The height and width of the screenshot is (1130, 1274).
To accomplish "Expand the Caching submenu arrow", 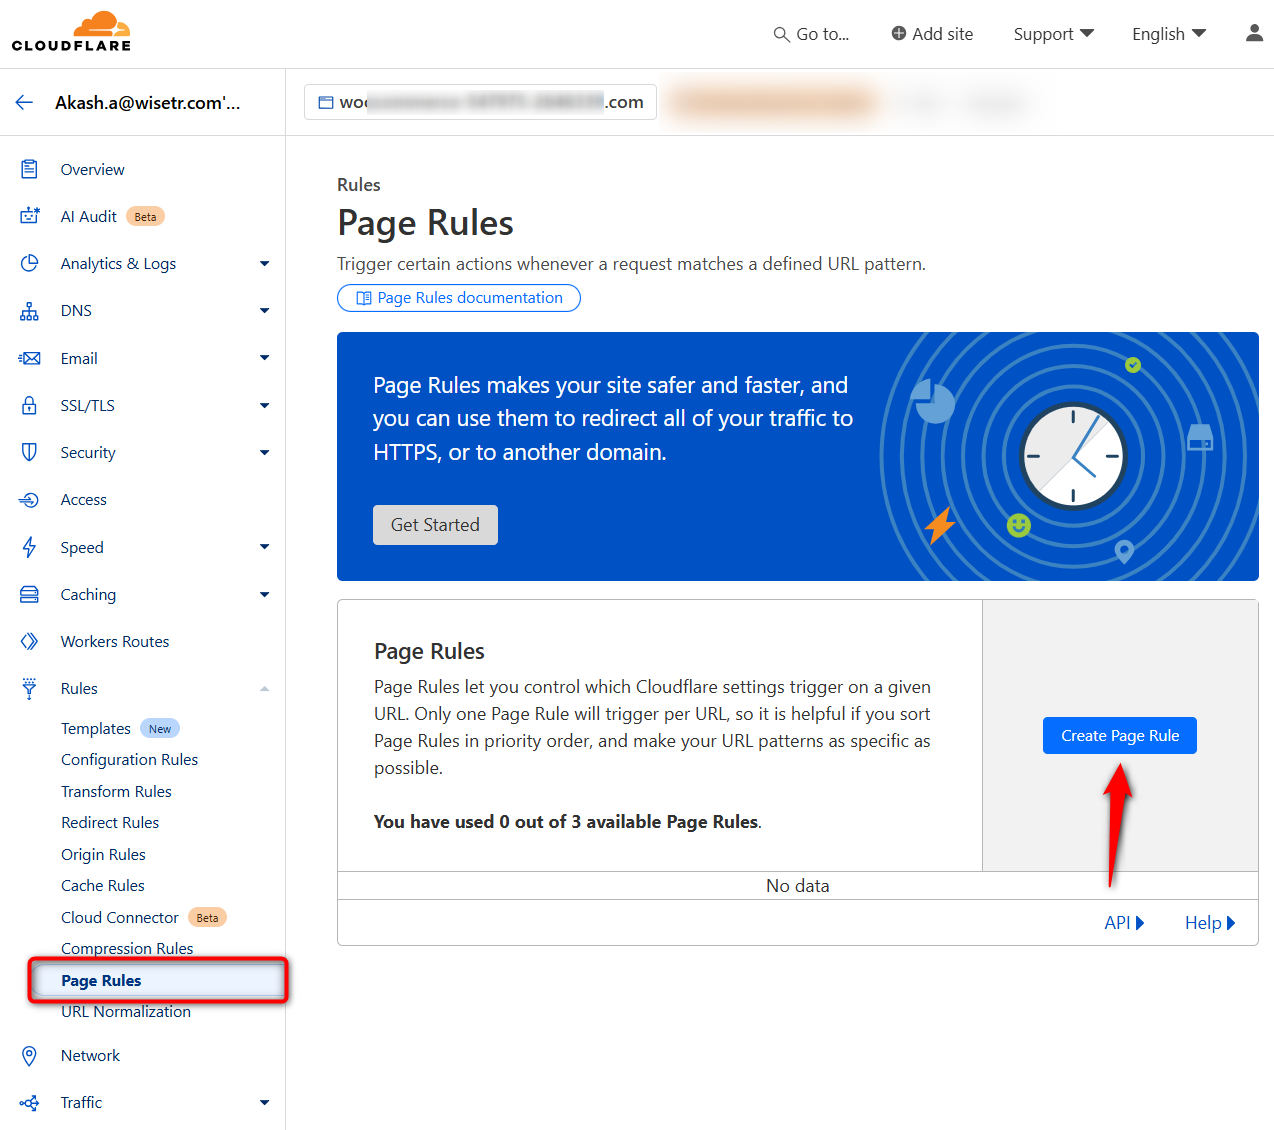I will (264, 594).
